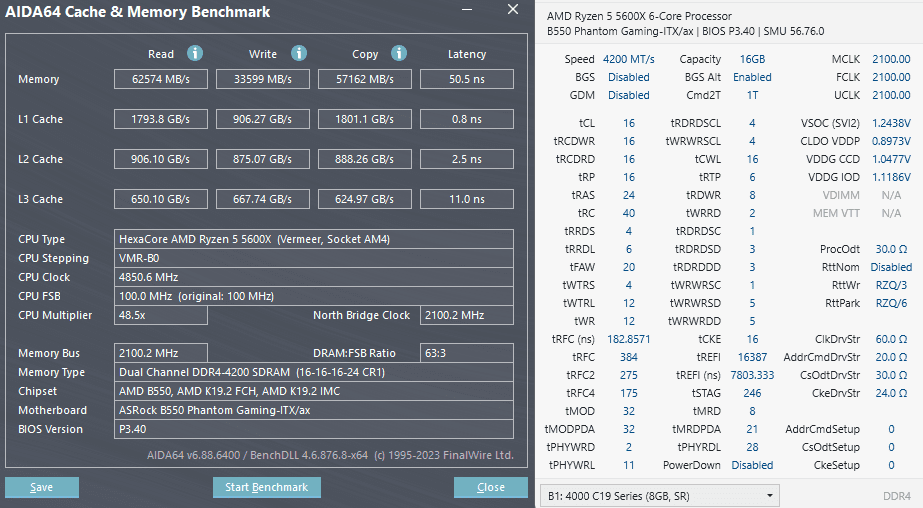Select the Memory Read 62574 MB/s field

161,79
